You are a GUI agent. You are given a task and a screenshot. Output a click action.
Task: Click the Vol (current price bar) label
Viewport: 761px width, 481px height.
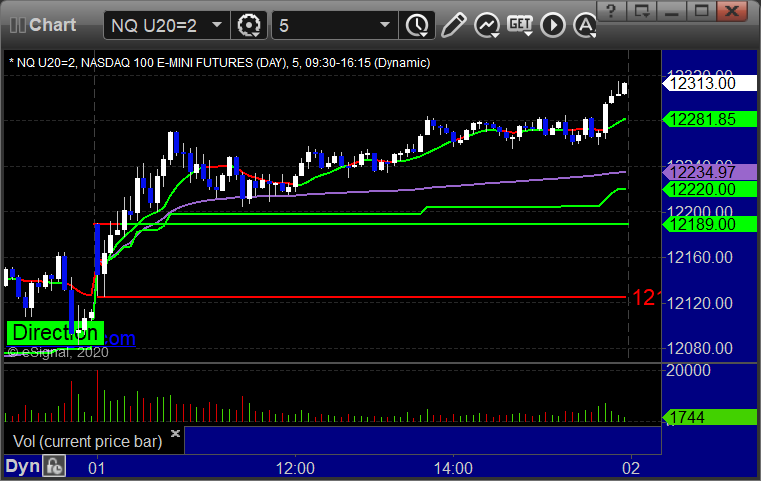pyautogui.click(x=87, y=442)
